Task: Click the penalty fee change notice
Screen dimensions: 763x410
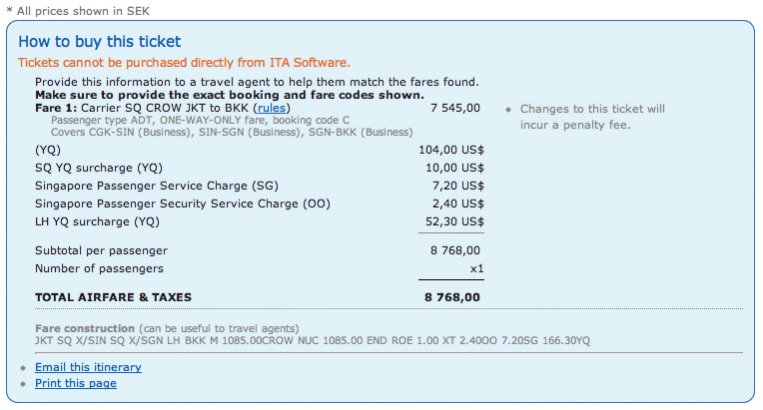Action: point(592,117)
